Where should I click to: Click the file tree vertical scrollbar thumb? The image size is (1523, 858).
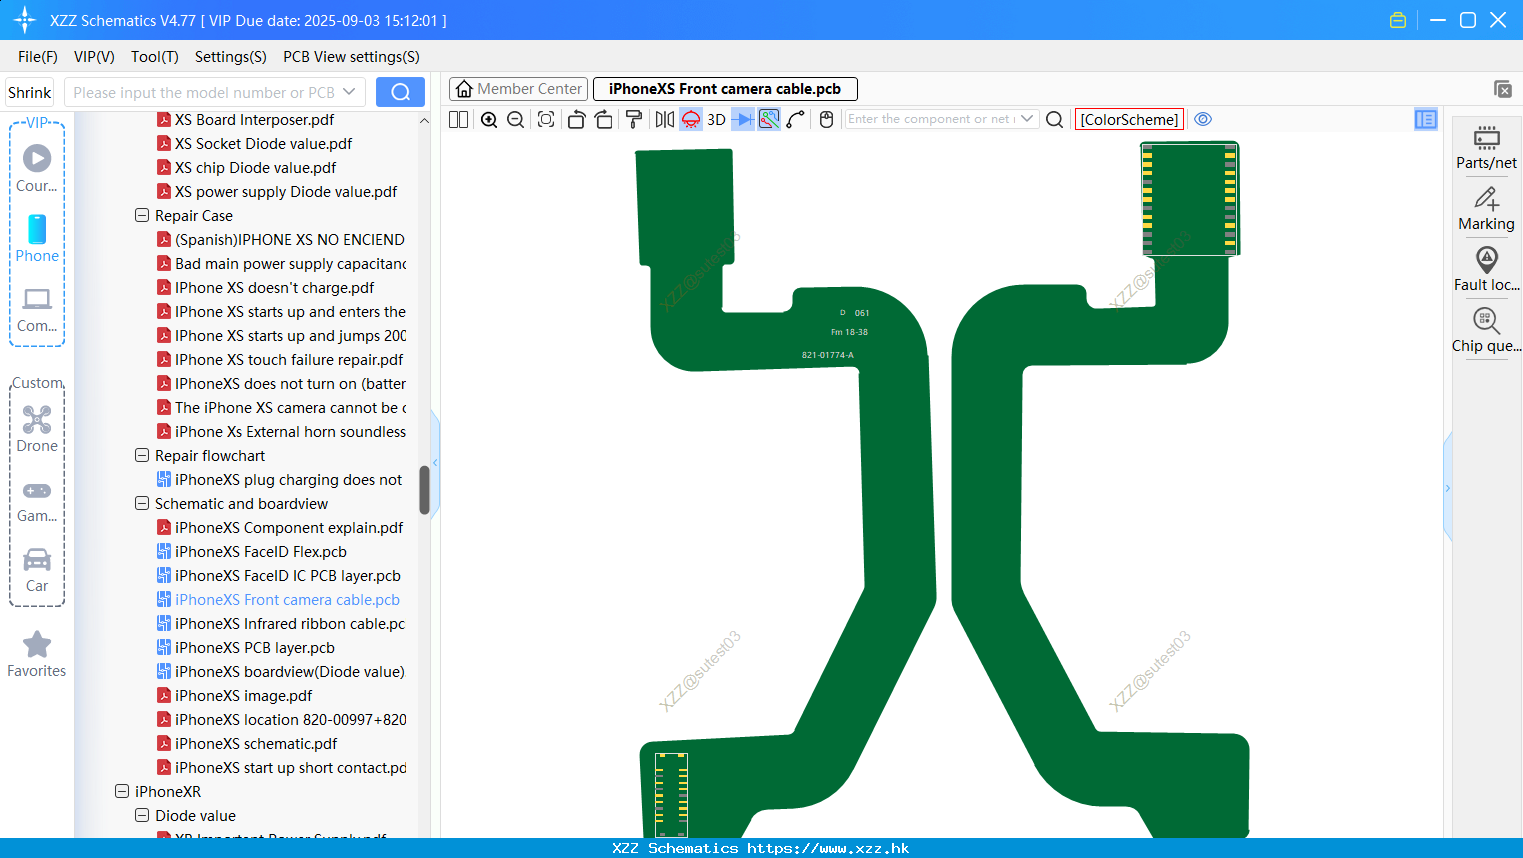pyautogui.click(x=424, y=490)
